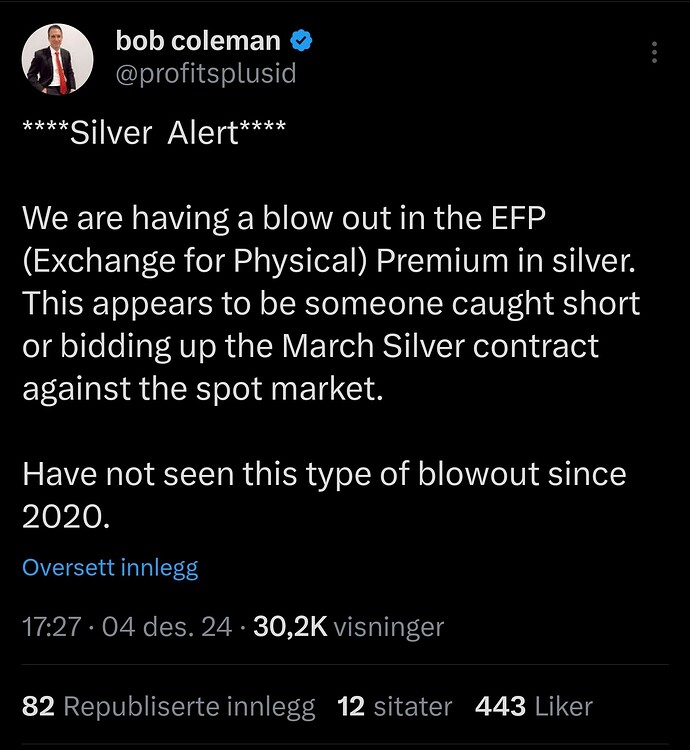Open the "443 Liker" likes list

click(533, 707)
